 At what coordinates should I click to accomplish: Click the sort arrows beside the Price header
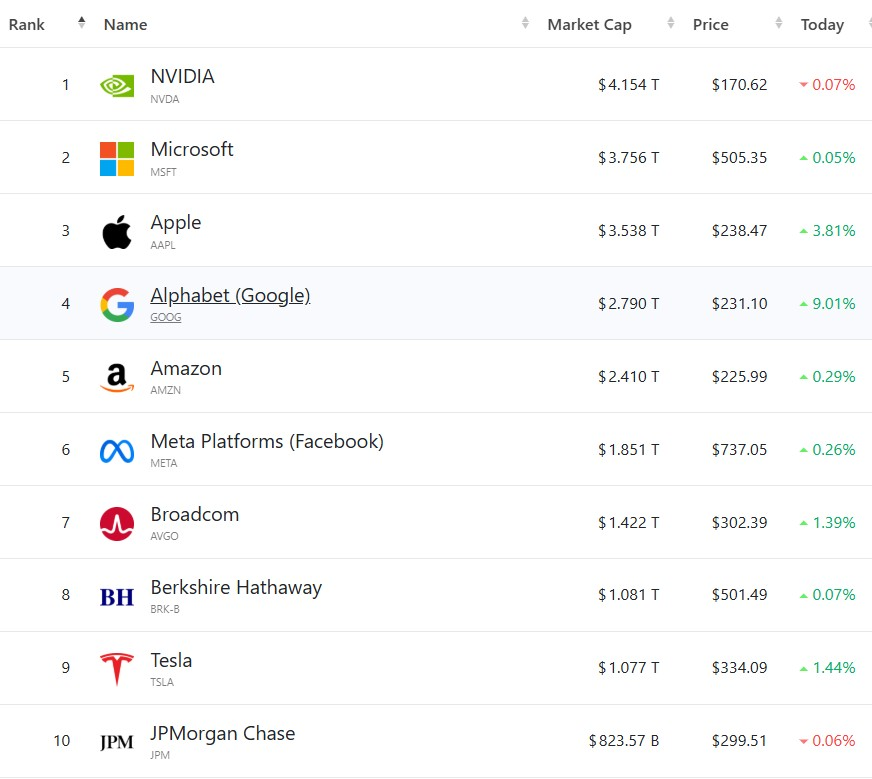click(779, 23)
